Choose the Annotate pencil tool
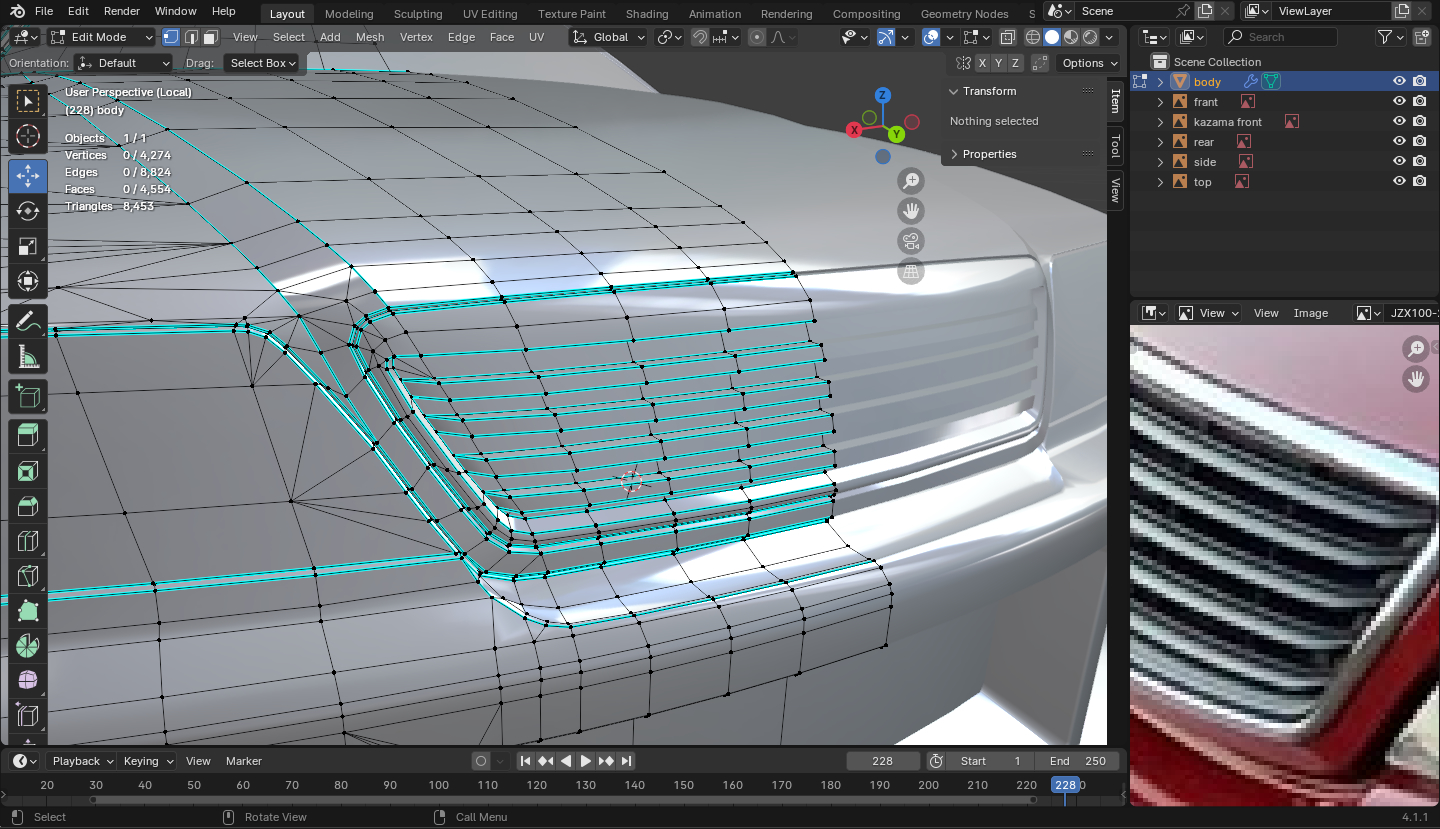The height and width of the screenshot is (829, 1440). (x=28, y=321)
